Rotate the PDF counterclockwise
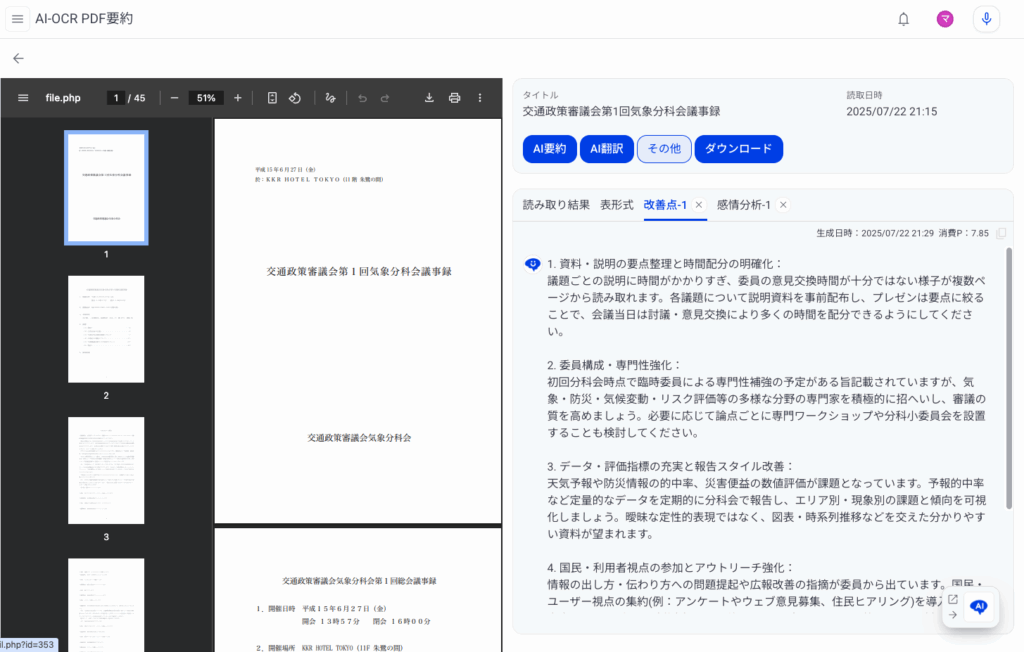This screenshot has width=1024, height=652. coord(295,98)
